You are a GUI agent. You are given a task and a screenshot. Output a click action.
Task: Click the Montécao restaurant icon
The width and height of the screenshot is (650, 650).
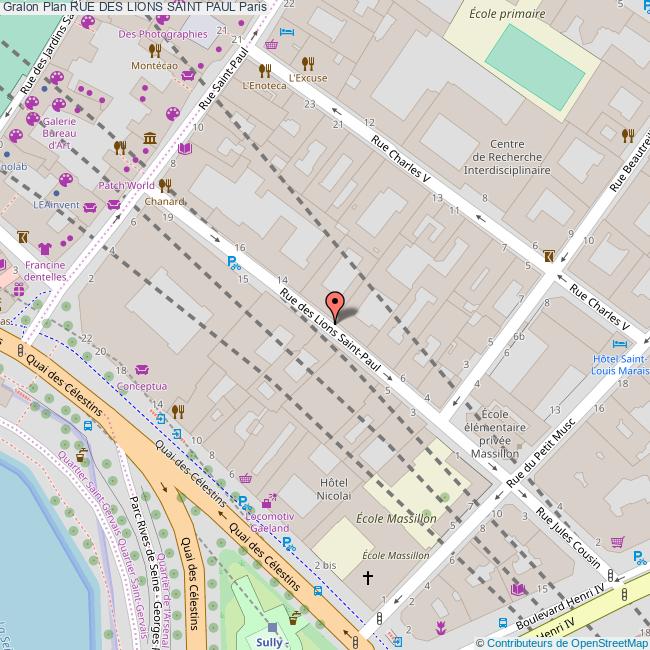pyautogui.click(x=154, y=50)
